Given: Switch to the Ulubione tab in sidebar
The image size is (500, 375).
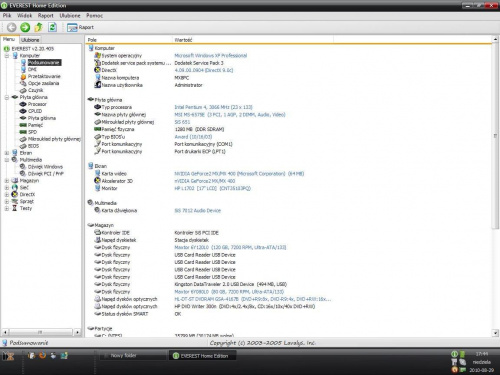Looking at the screenshot, I should coord(30,40).
